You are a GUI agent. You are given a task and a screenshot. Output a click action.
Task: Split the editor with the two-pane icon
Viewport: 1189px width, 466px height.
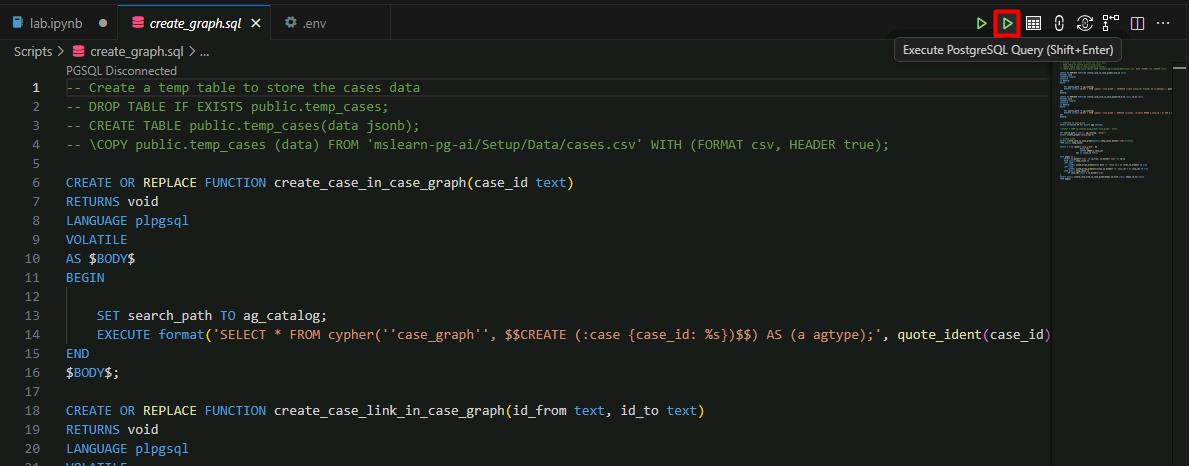pyautogui.click(x=1137, y=23)
